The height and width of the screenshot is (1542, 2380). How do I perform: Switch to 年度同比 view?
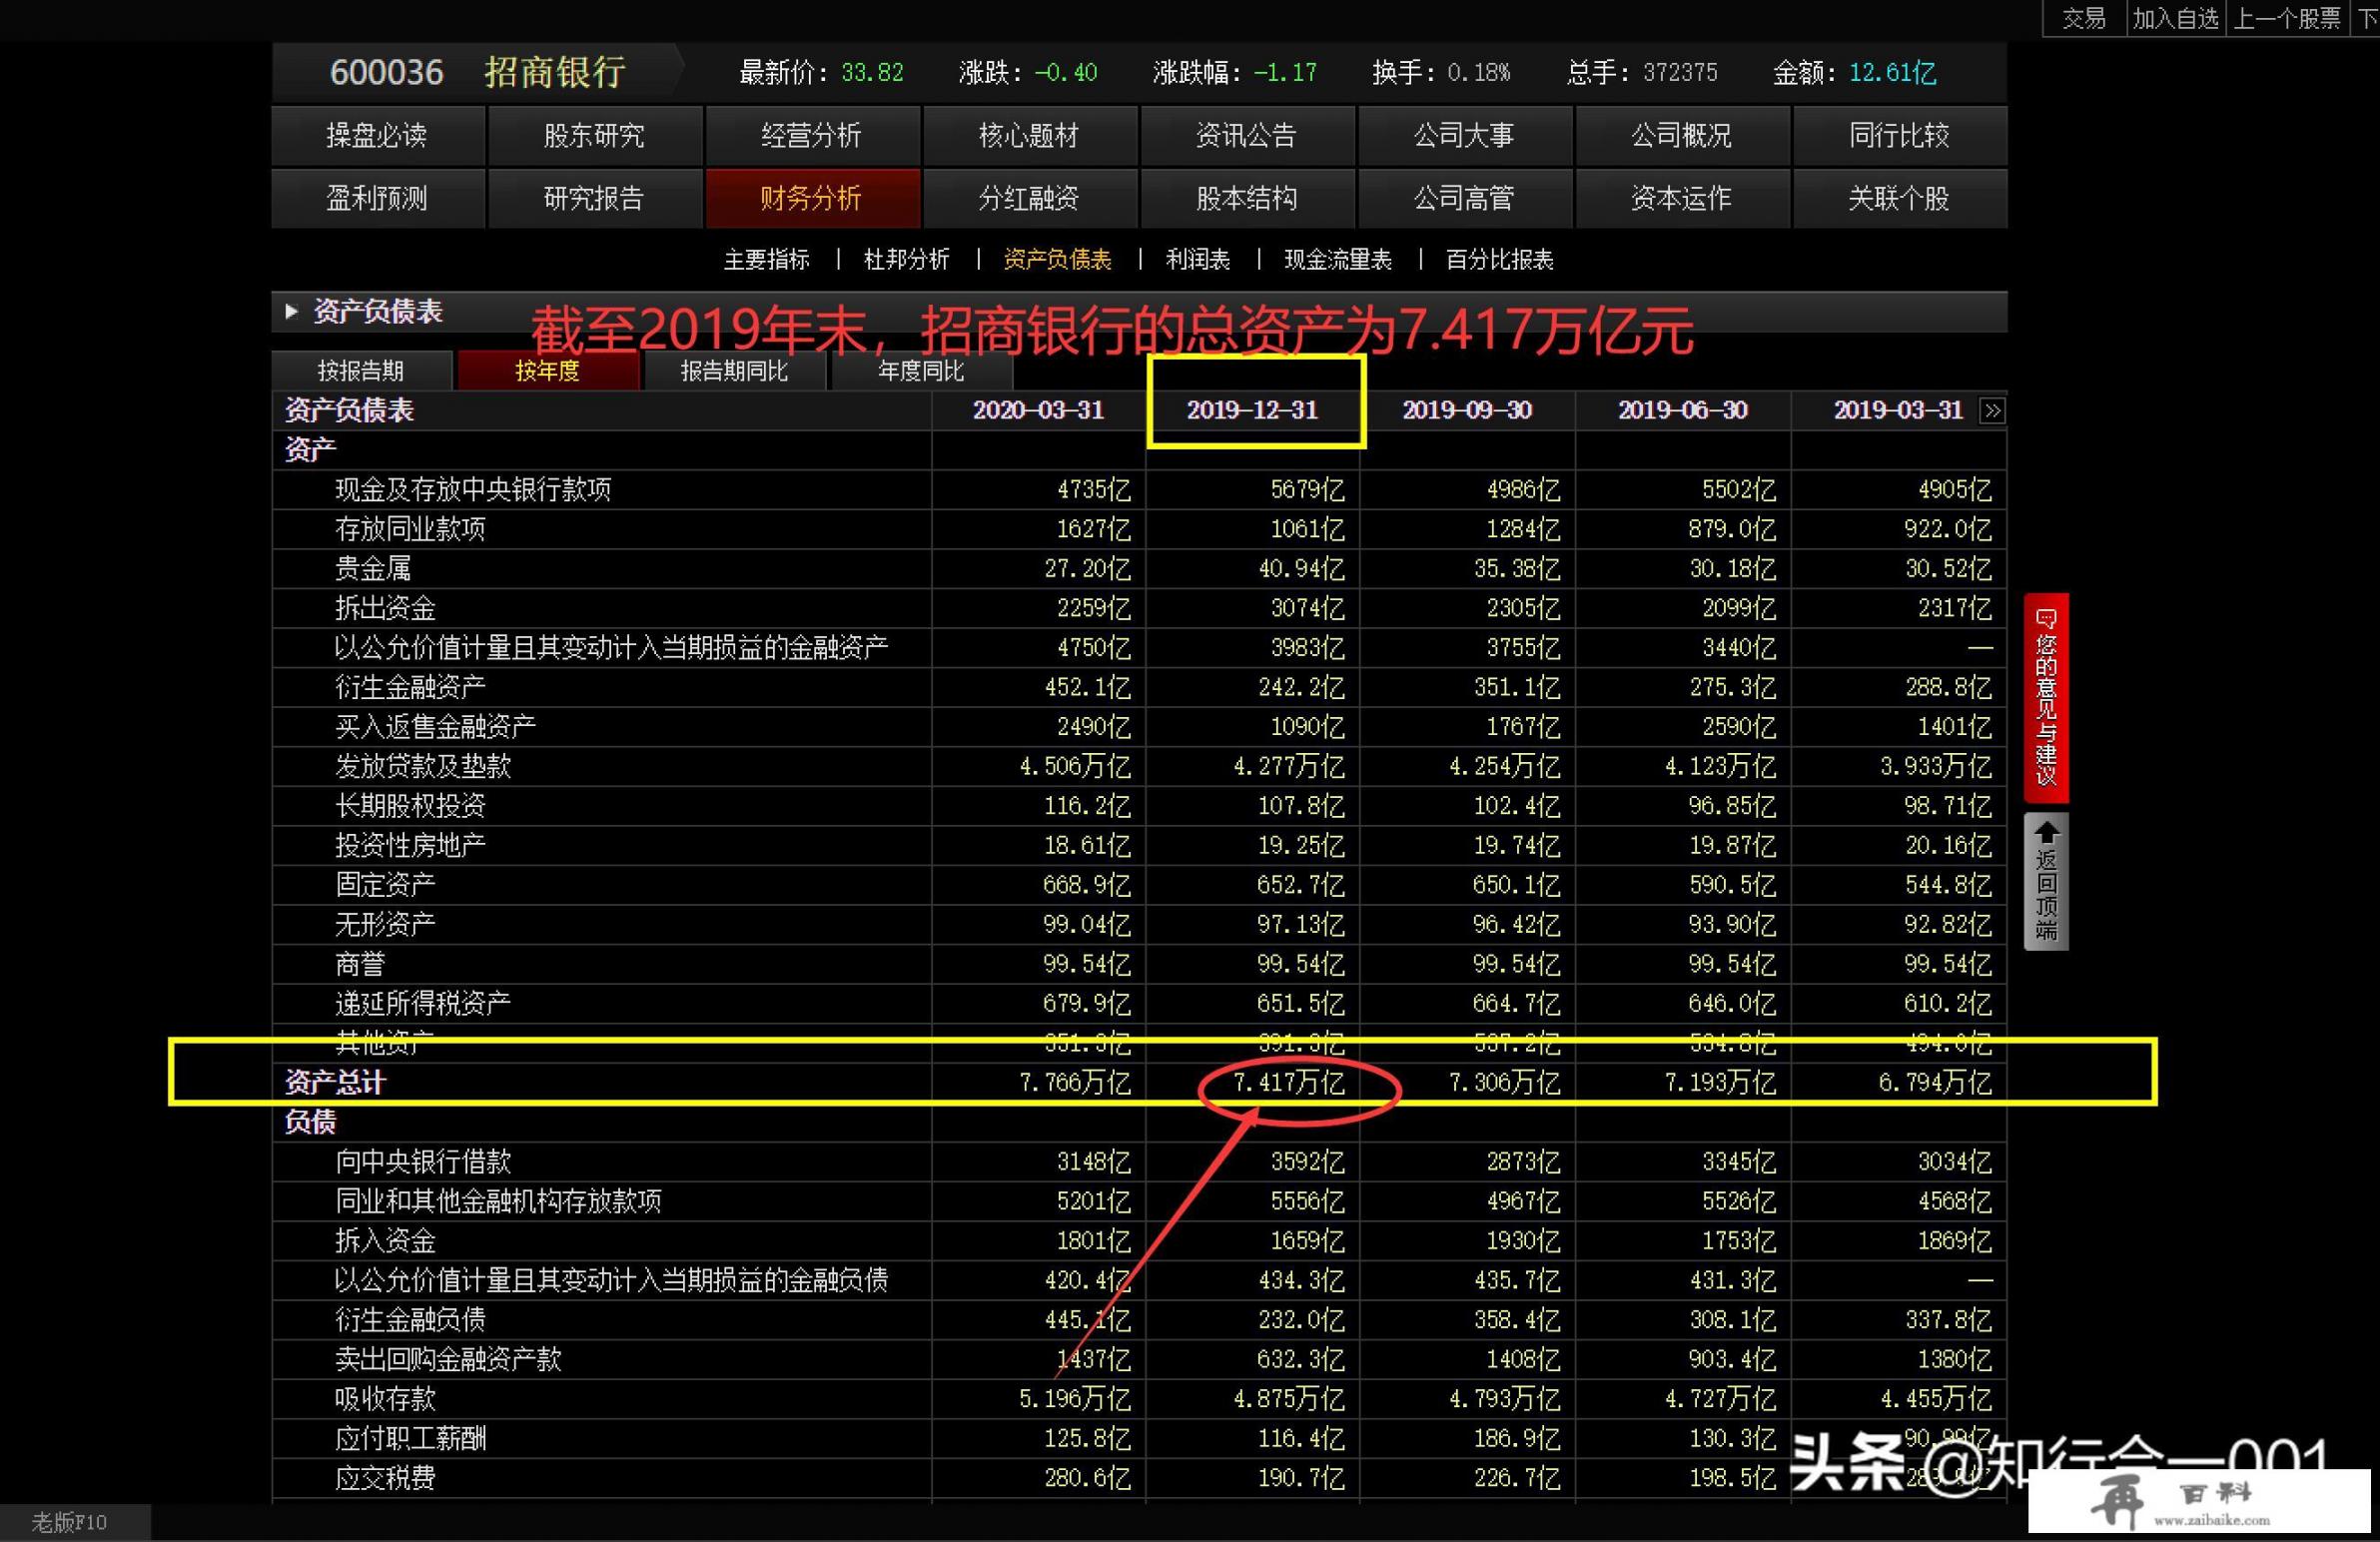click(x=921, y=371)
